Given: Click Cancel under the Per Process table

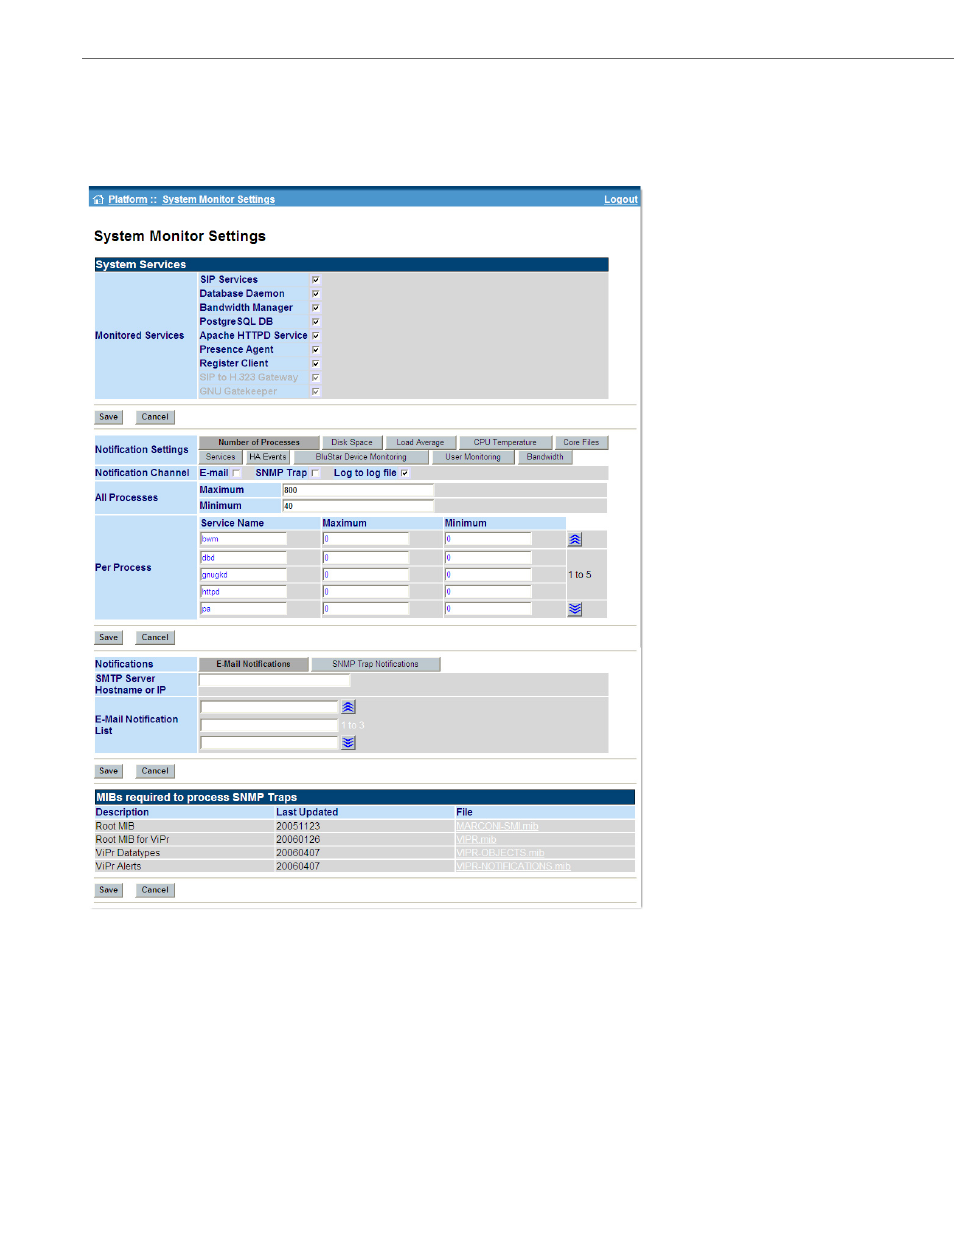Looking at the screenshot, I should pyautogui.click(x=155, y=637).
